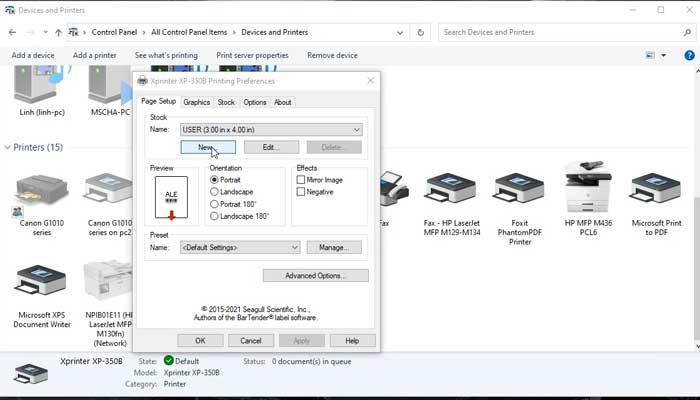This screenshot has width=700, height=400.
Task: Click the printer icon in the dialog title bar
Action: click(142, 81)
